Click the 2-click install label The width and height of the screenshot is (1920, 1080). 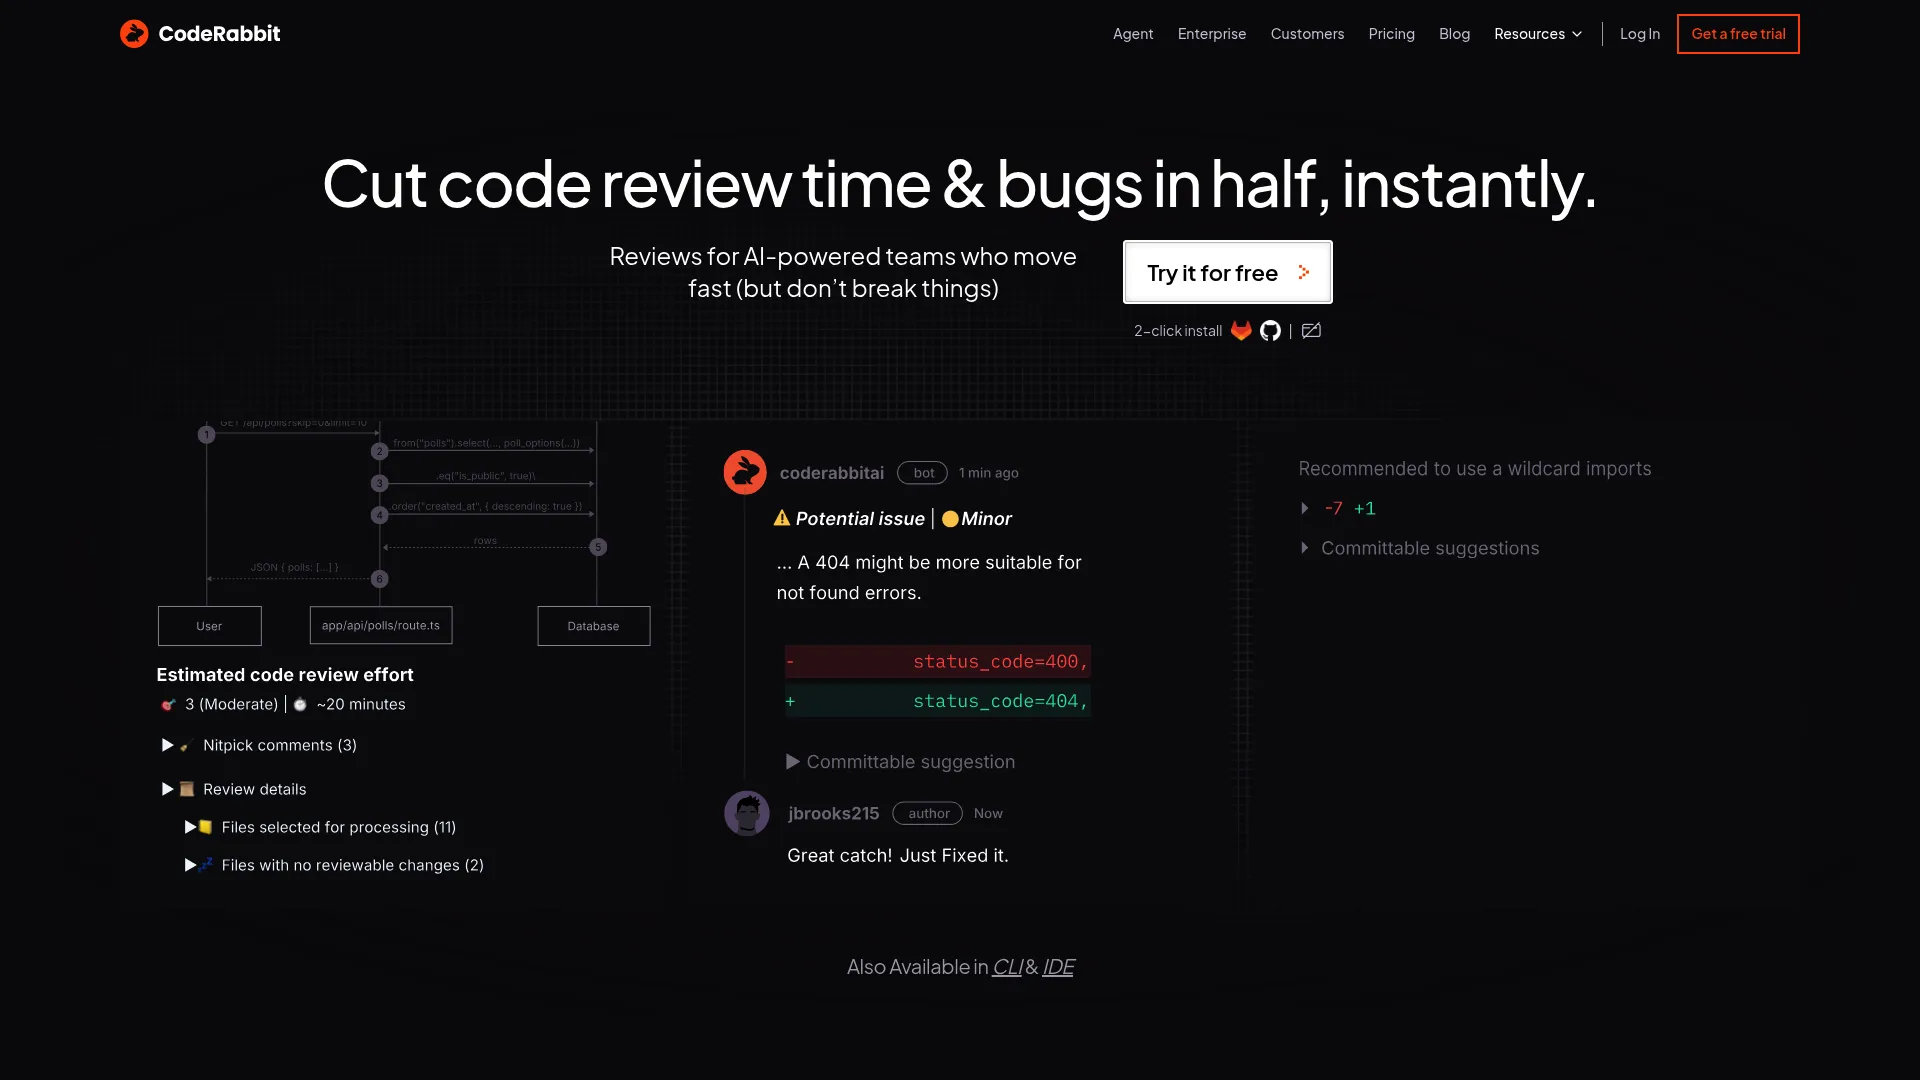[x=1178, y=331]
